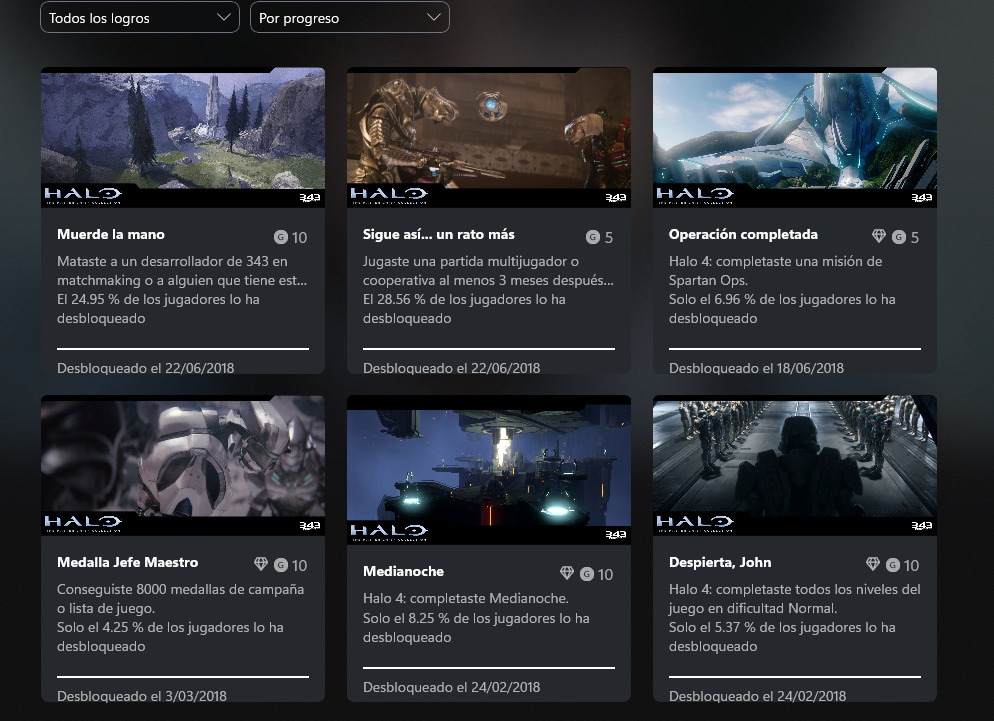Click 'Solo el 8.25 % de los jugadores' text

point(476,628)
